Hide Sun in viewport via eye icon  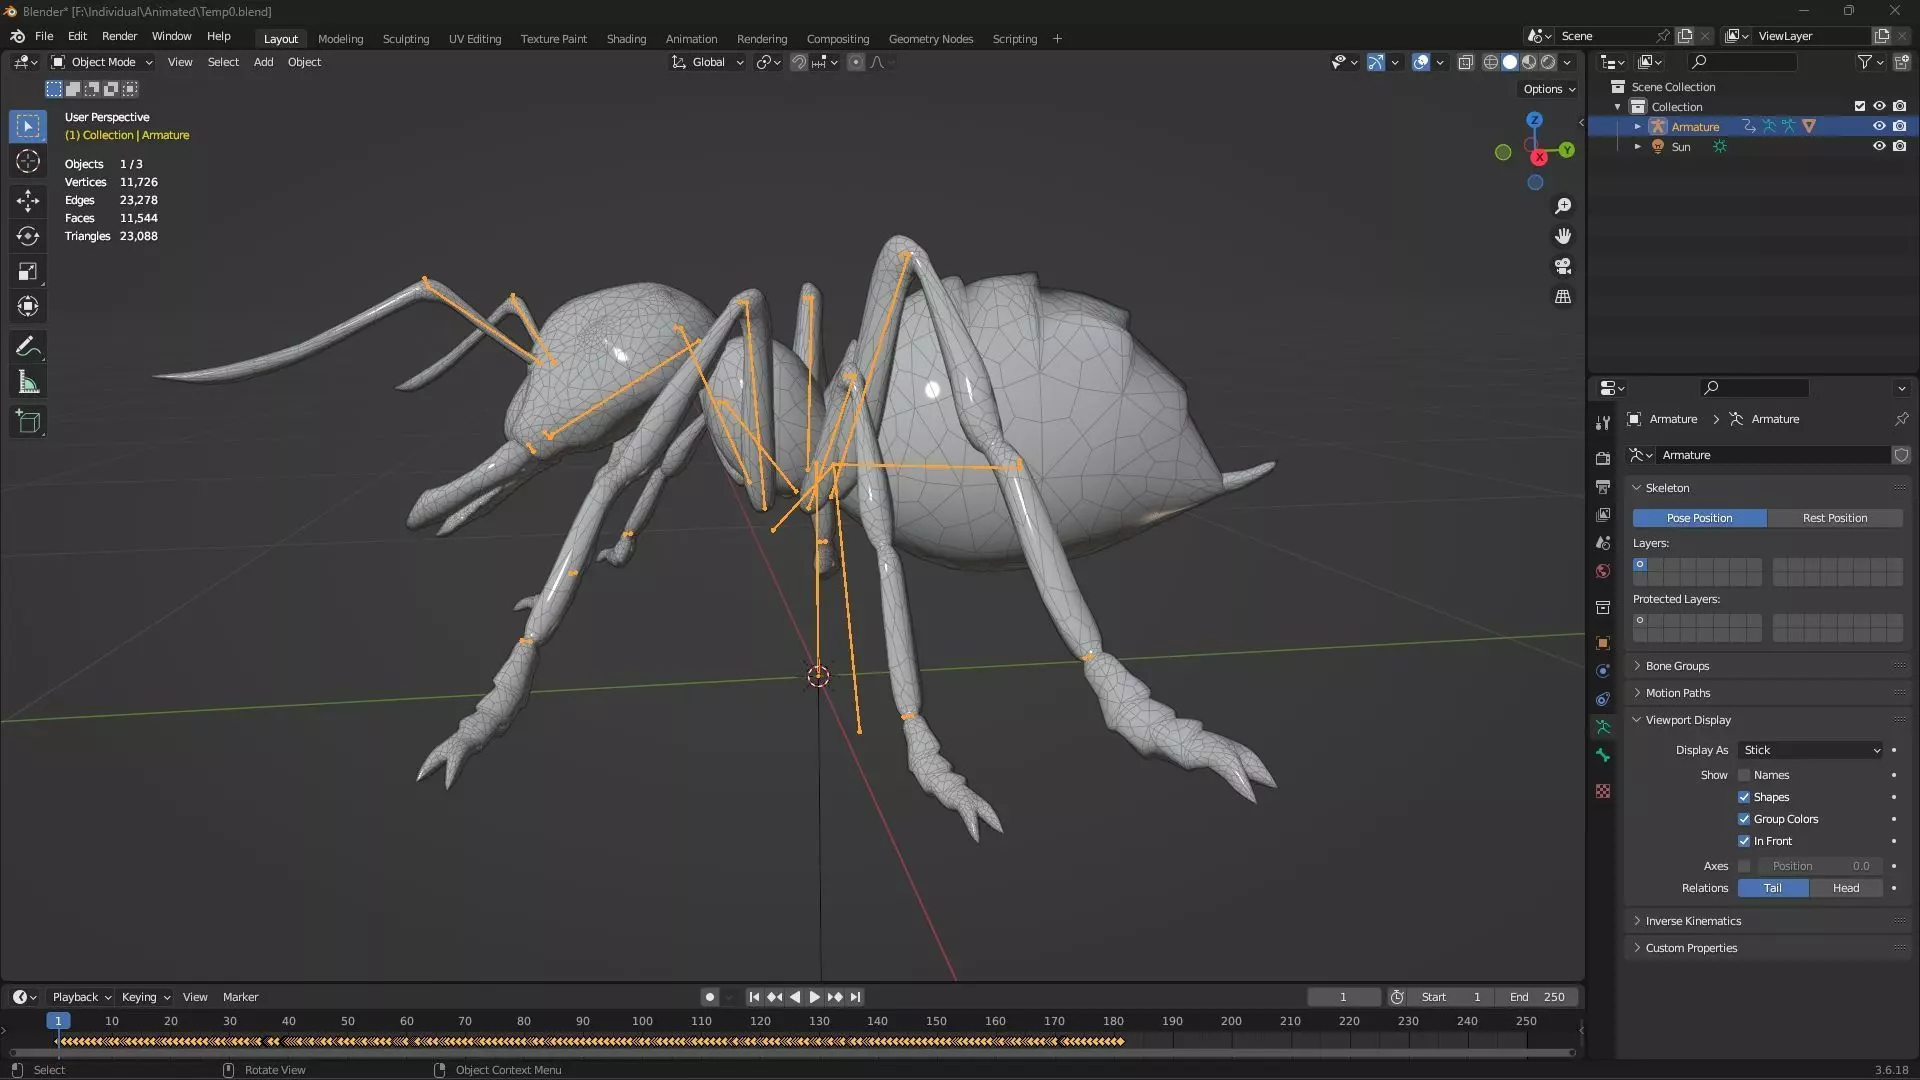pyautogui.click(x=1879, y=146)
